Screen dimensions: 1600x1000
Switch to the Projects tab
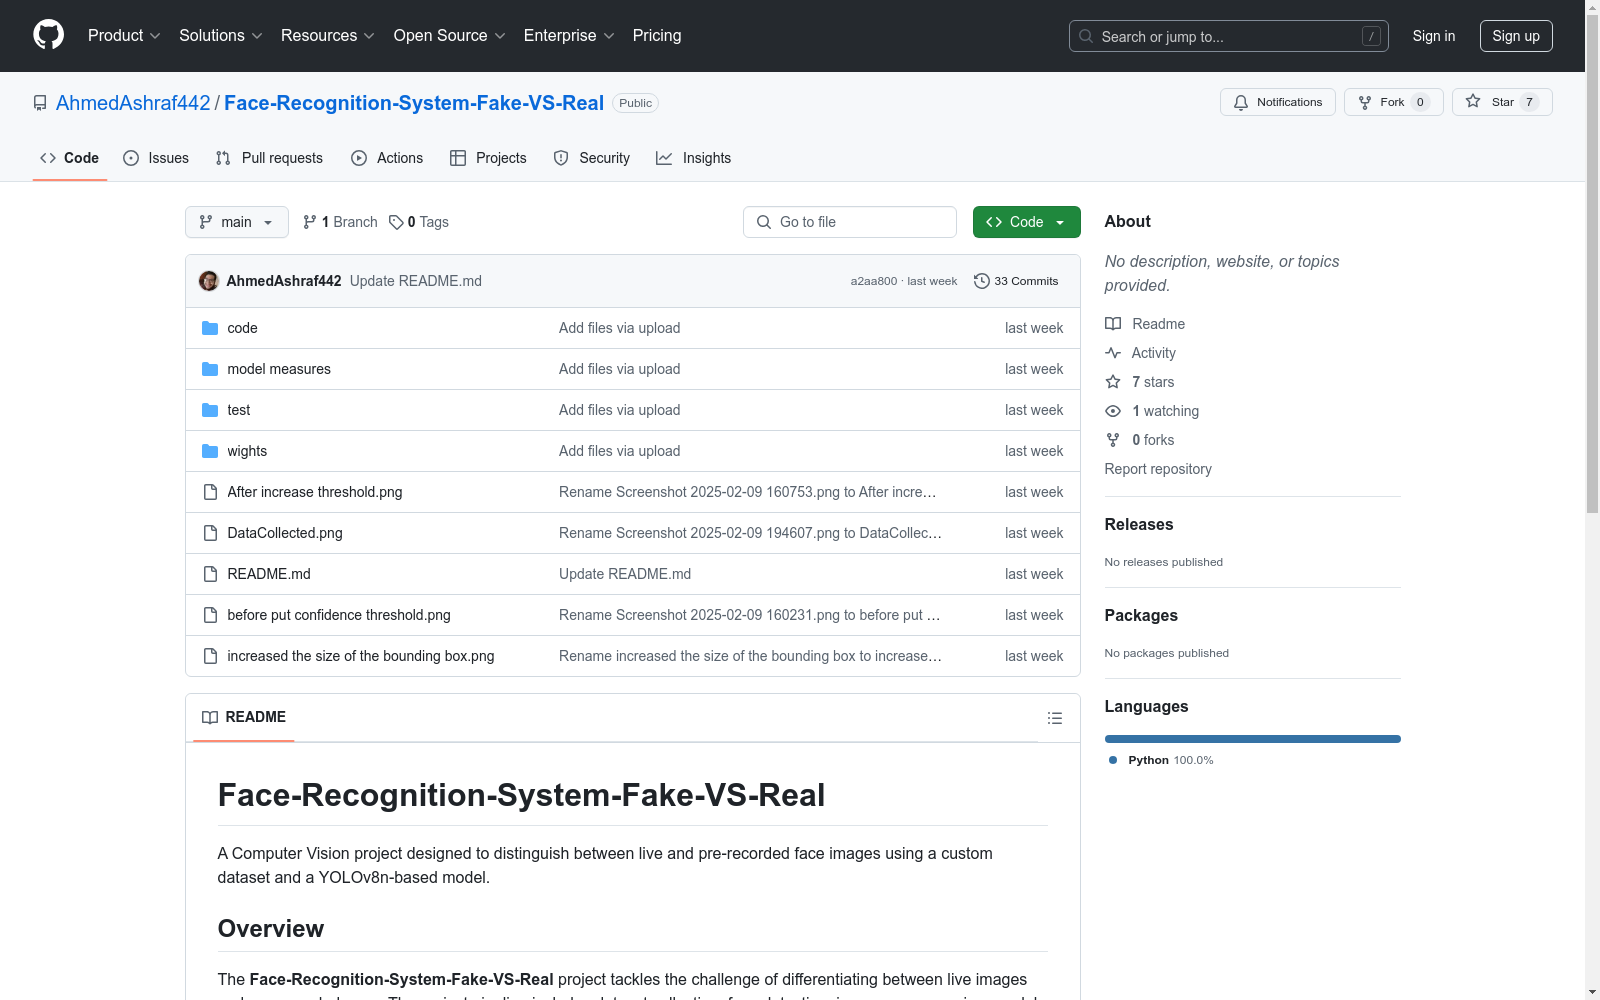pyautogui.click(x=488, y=158)
